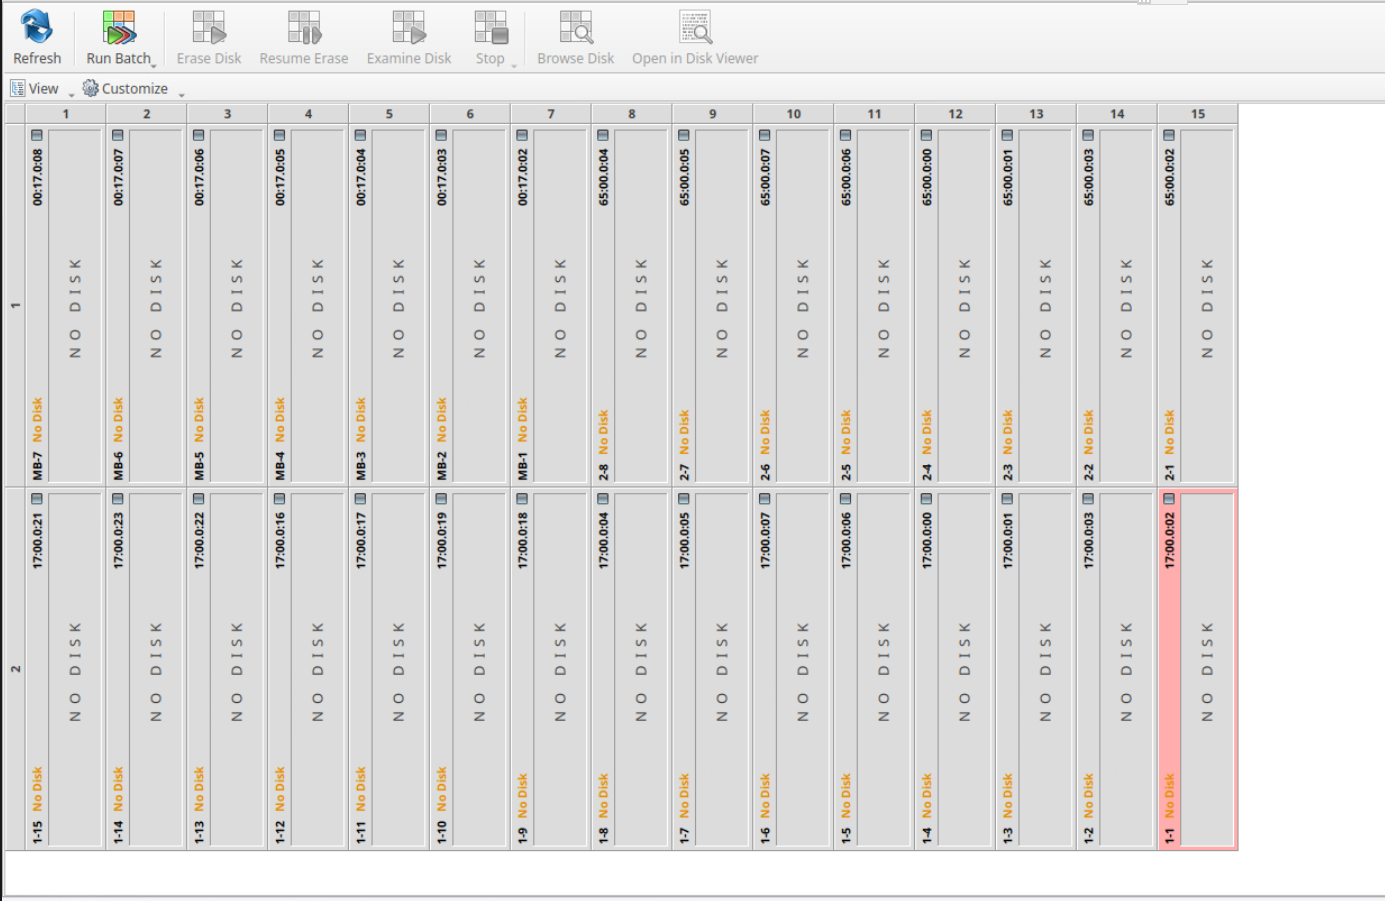
Task: Select column header 8
Action: (x=632, y=114)
